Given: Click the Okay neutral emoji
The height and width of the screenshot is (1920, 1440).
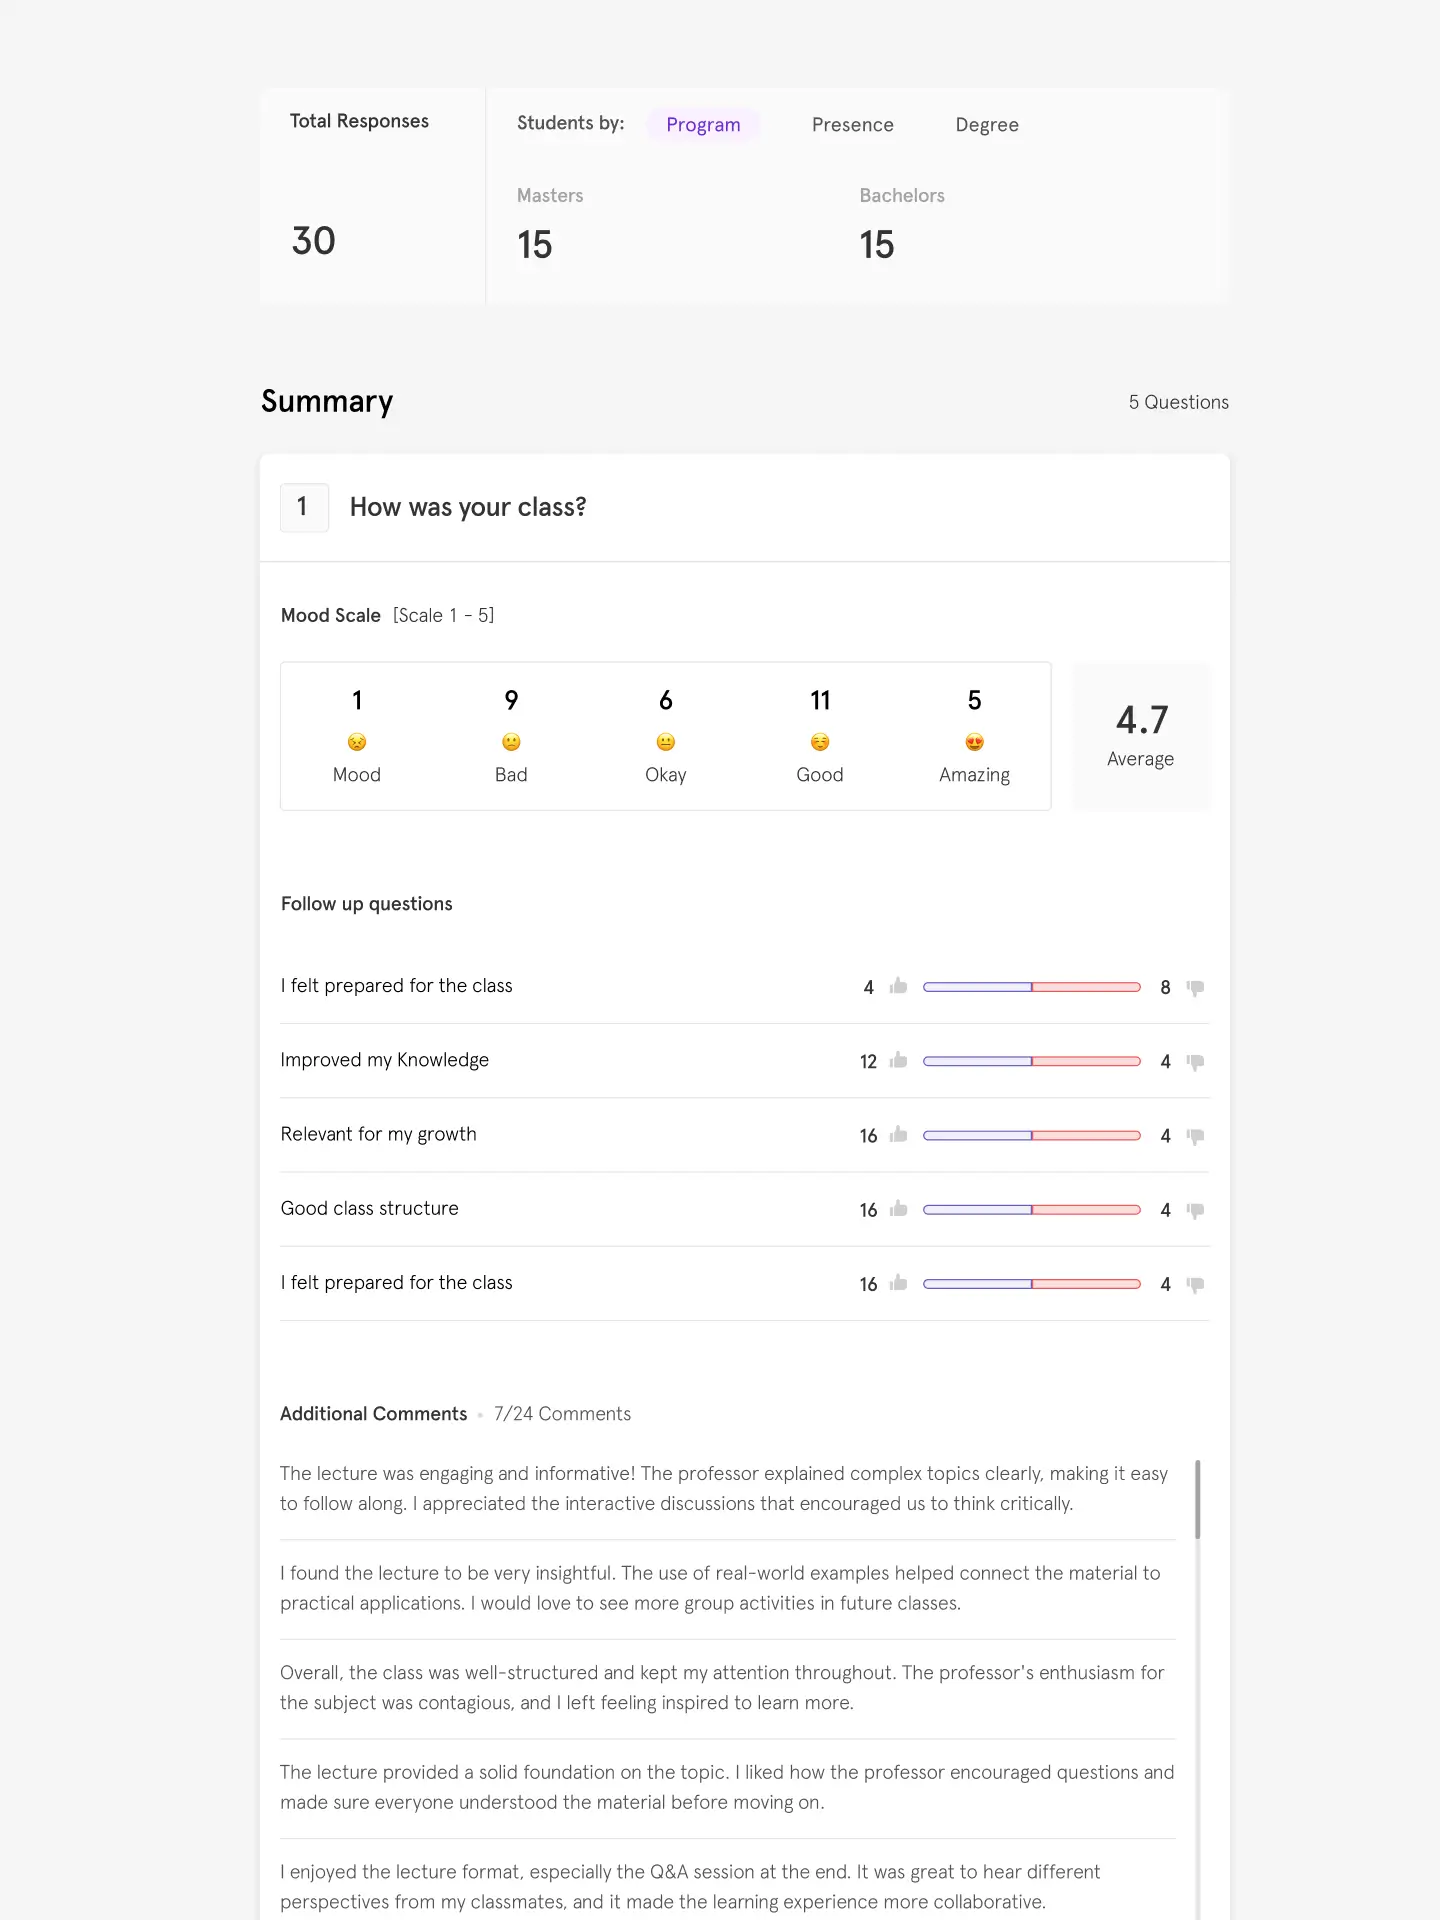Looking at the screenshot, I should tap(666, 742).
